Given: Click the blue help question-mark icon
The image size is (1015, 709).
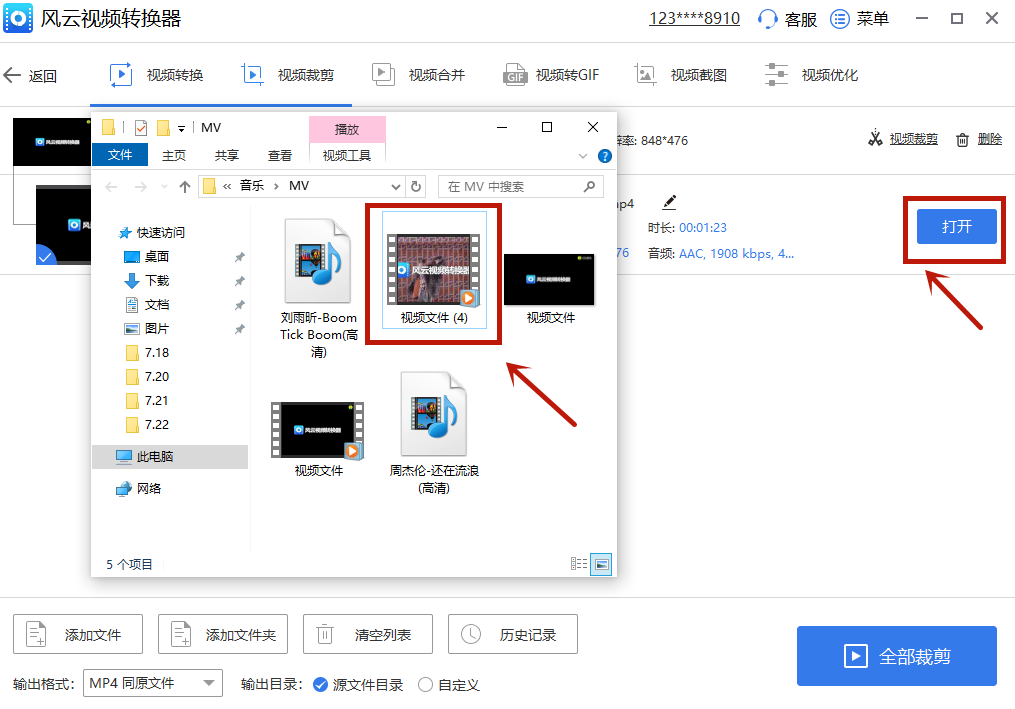Looking at the screenshot, I should (x=605, y=156).
